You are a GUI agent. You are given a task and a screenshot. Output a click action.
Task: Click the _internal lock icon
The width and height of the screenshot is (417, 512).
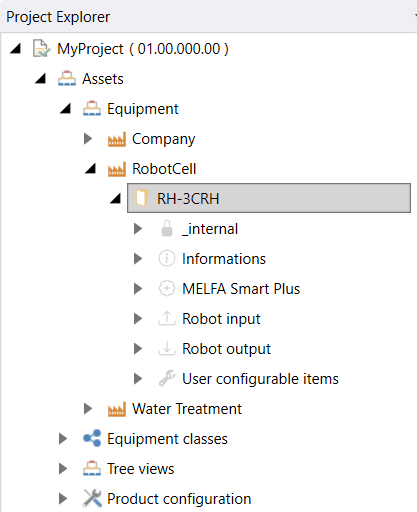(x=167, y=229)
